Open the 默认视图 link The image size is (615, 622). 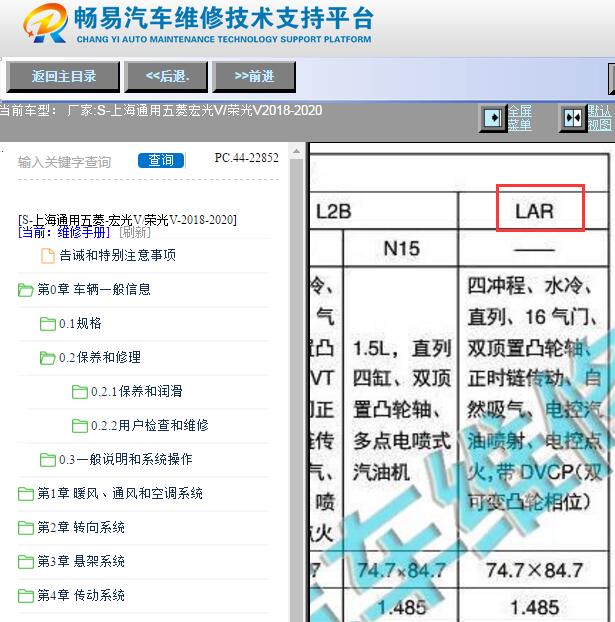click(600, 118)
